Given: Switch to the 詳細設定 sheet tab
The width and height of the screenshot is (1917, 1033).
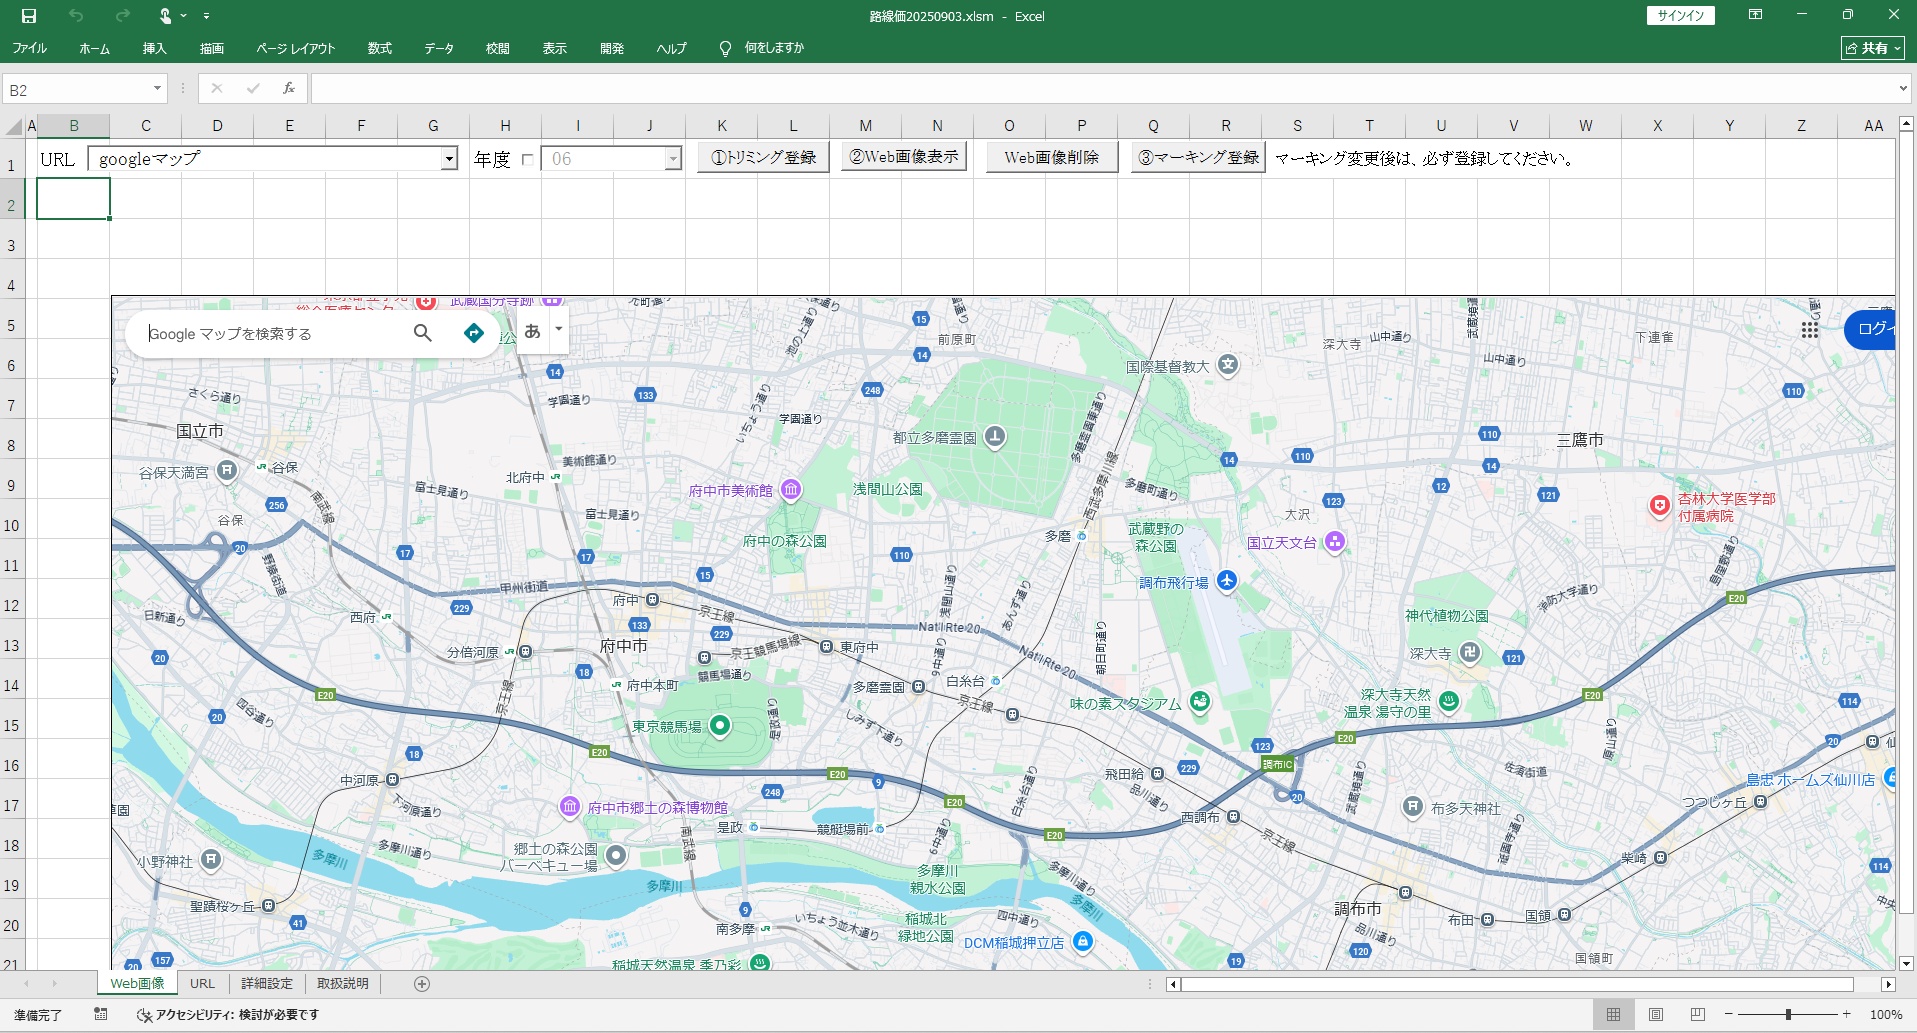Looking at the screenshot, I should click(x=267, y=983).
